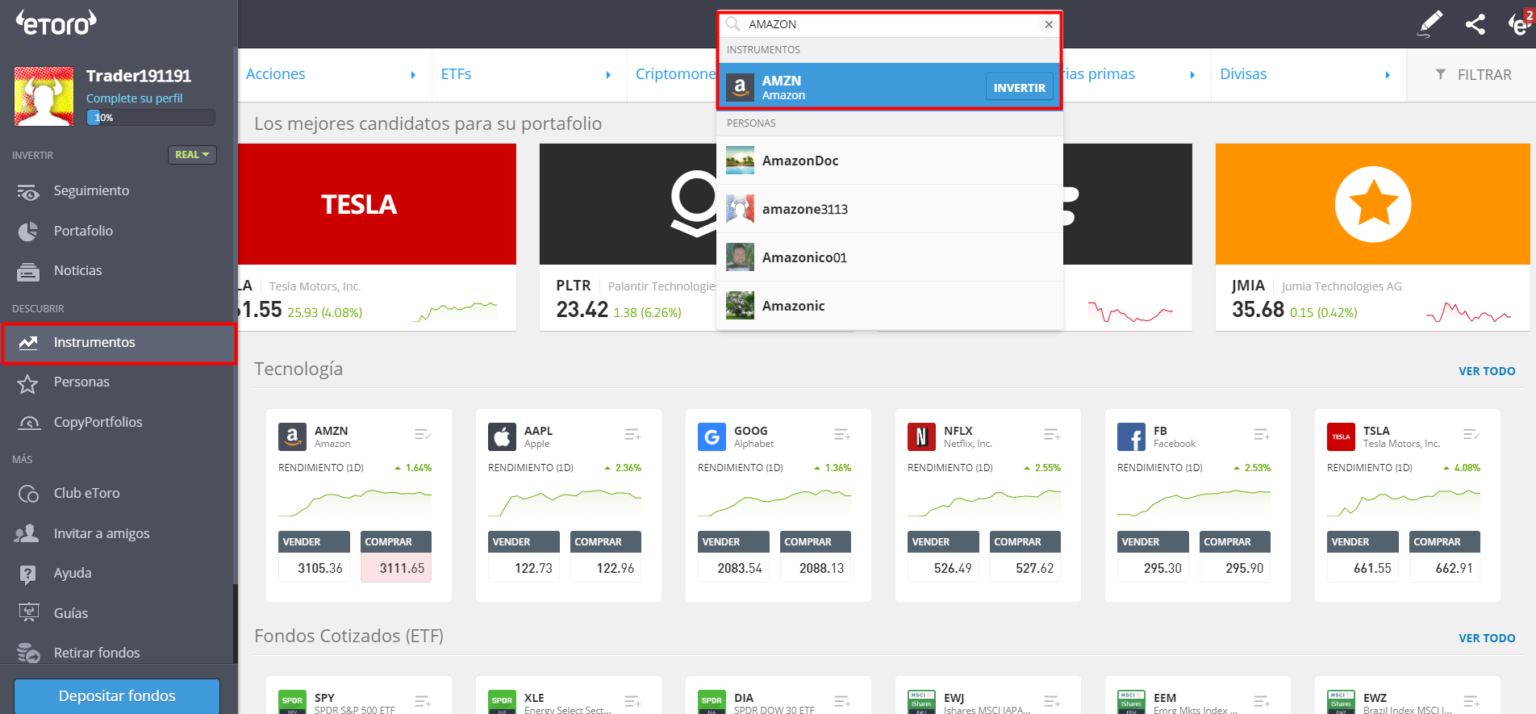The width and height of the screenshot is (1536, 714).
Task: Click the Facebook logo on FB card
Action: [x=1131, y=437]
